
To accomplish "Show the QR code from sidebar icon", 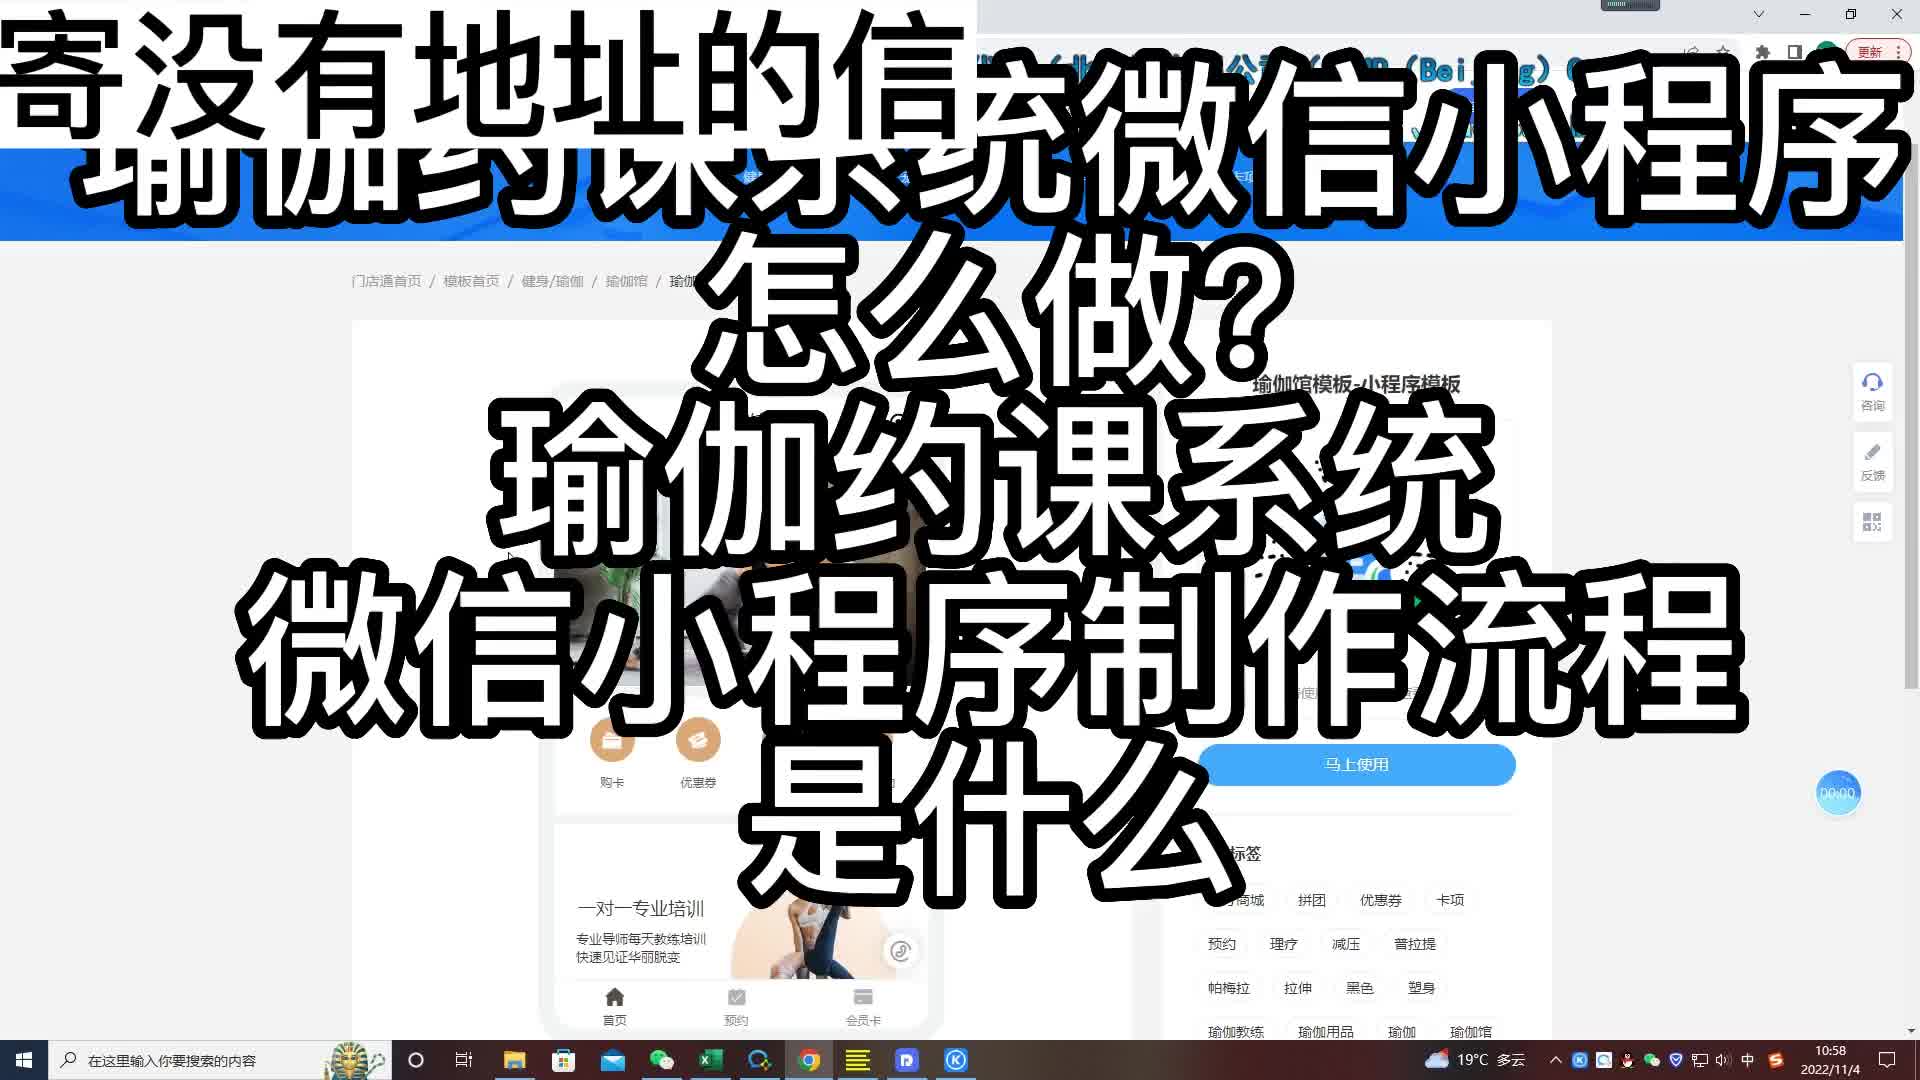I will click(x=1872, y=522).
